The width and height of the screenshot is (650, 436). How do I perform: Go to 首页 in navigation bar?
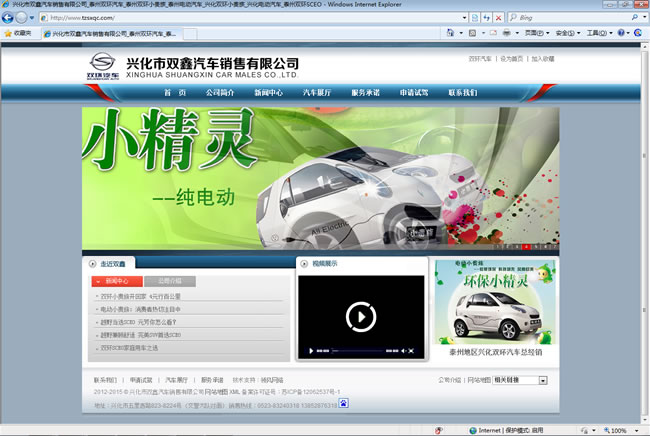point(175,93)
